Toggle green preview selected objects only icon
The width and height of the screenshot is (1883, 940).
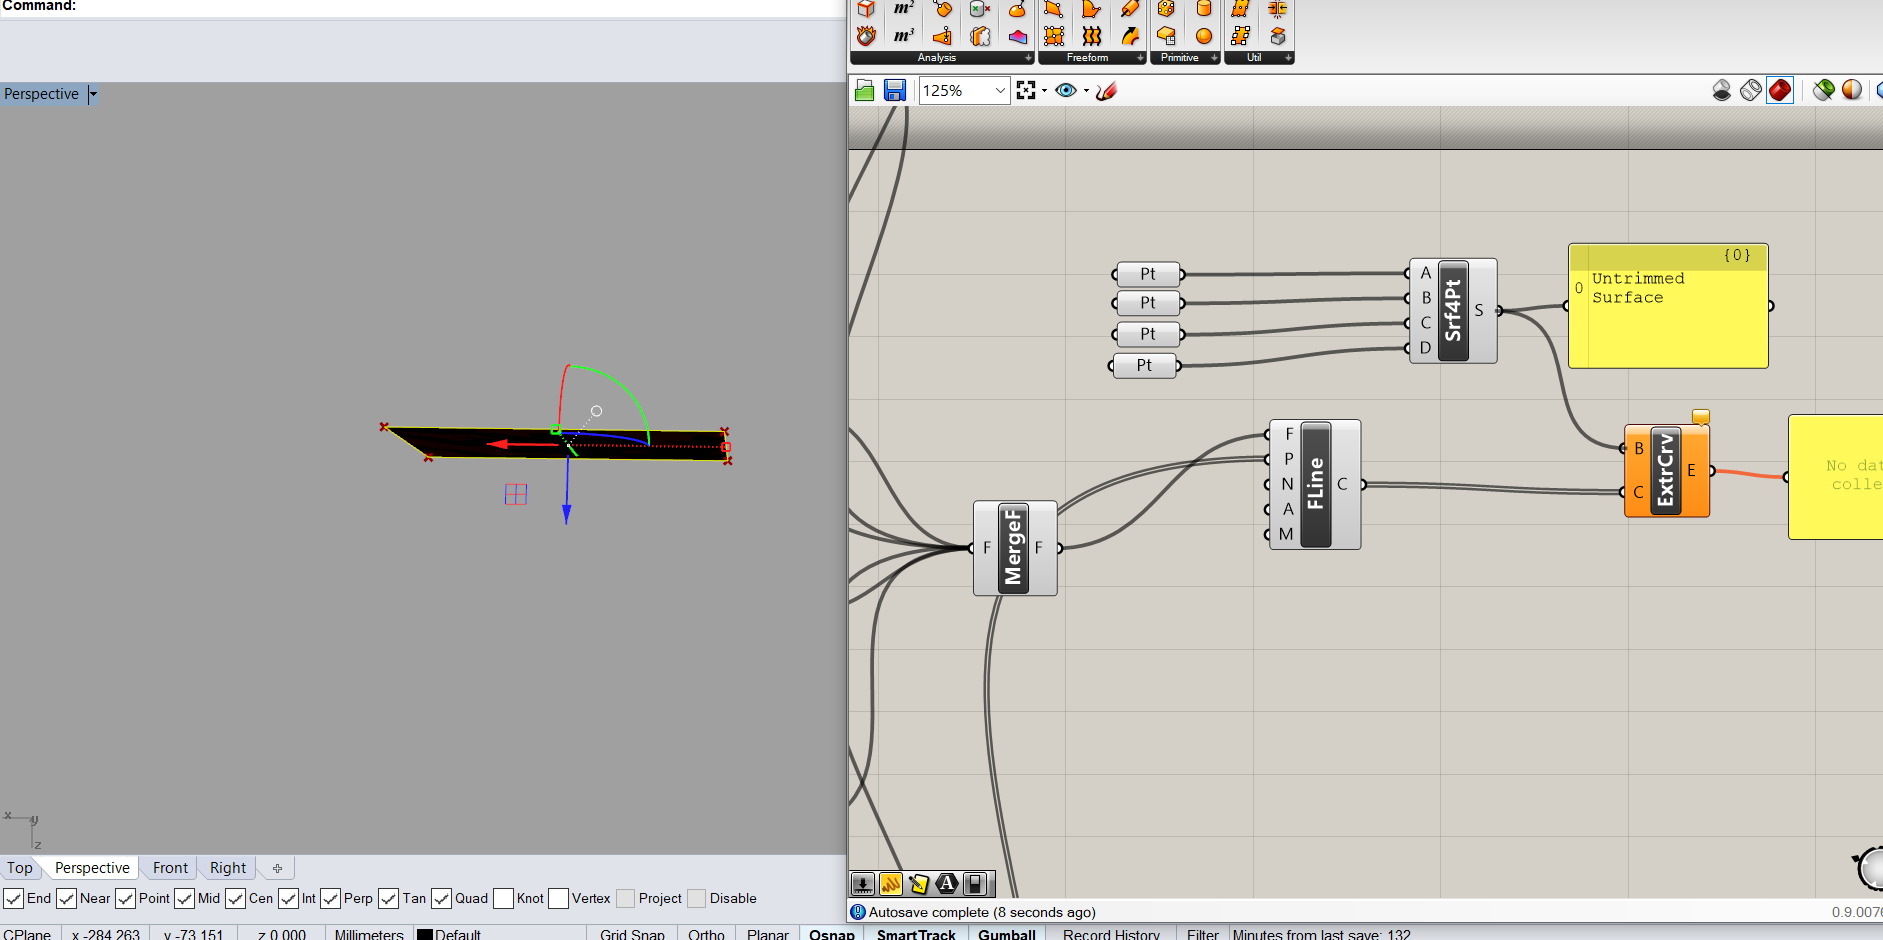(1824, 91)
